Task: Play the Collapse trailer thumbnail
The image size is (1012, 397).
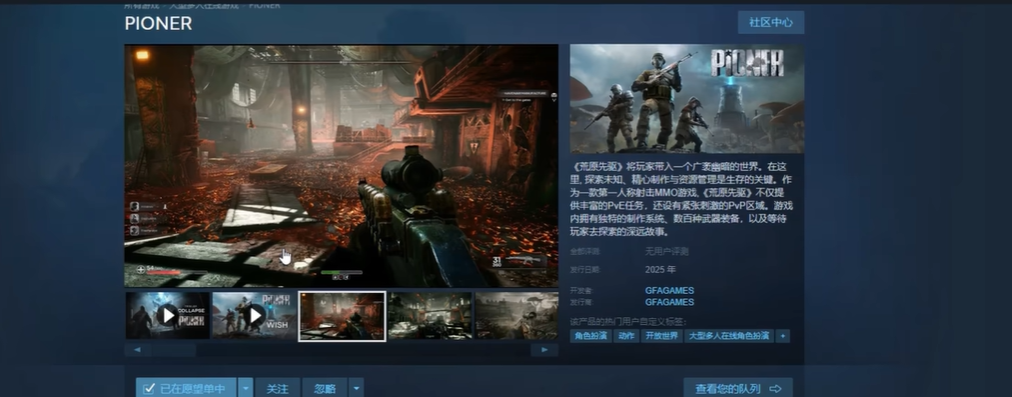Action: tap(168, 315)
